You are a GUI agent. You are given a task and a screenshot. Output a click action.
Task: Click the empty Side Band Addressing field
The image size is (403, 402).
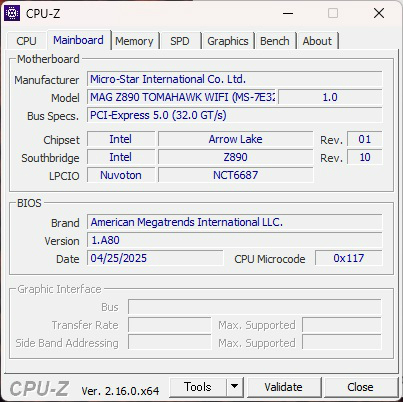click(170, 343)
